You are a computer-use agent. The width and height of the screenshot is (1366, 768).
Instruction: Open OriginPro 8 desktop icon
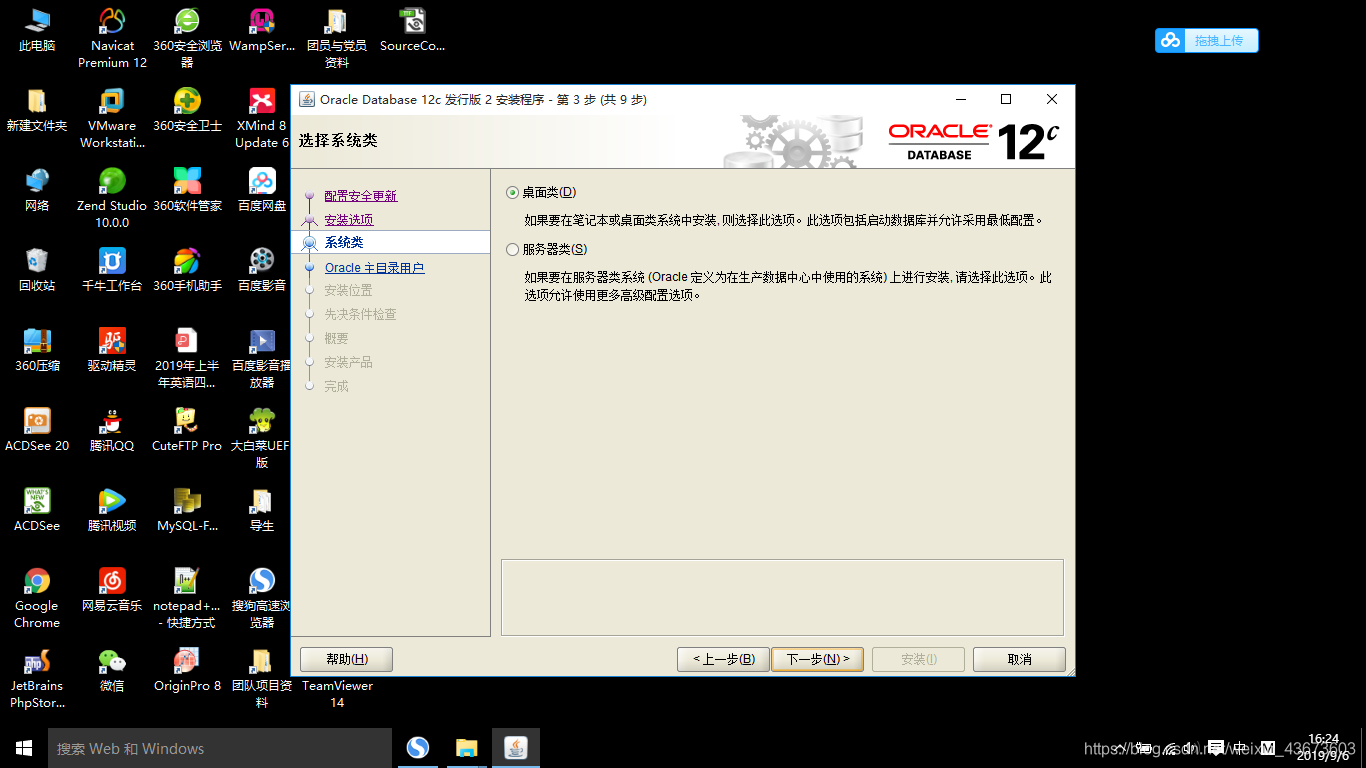point(187,671)
